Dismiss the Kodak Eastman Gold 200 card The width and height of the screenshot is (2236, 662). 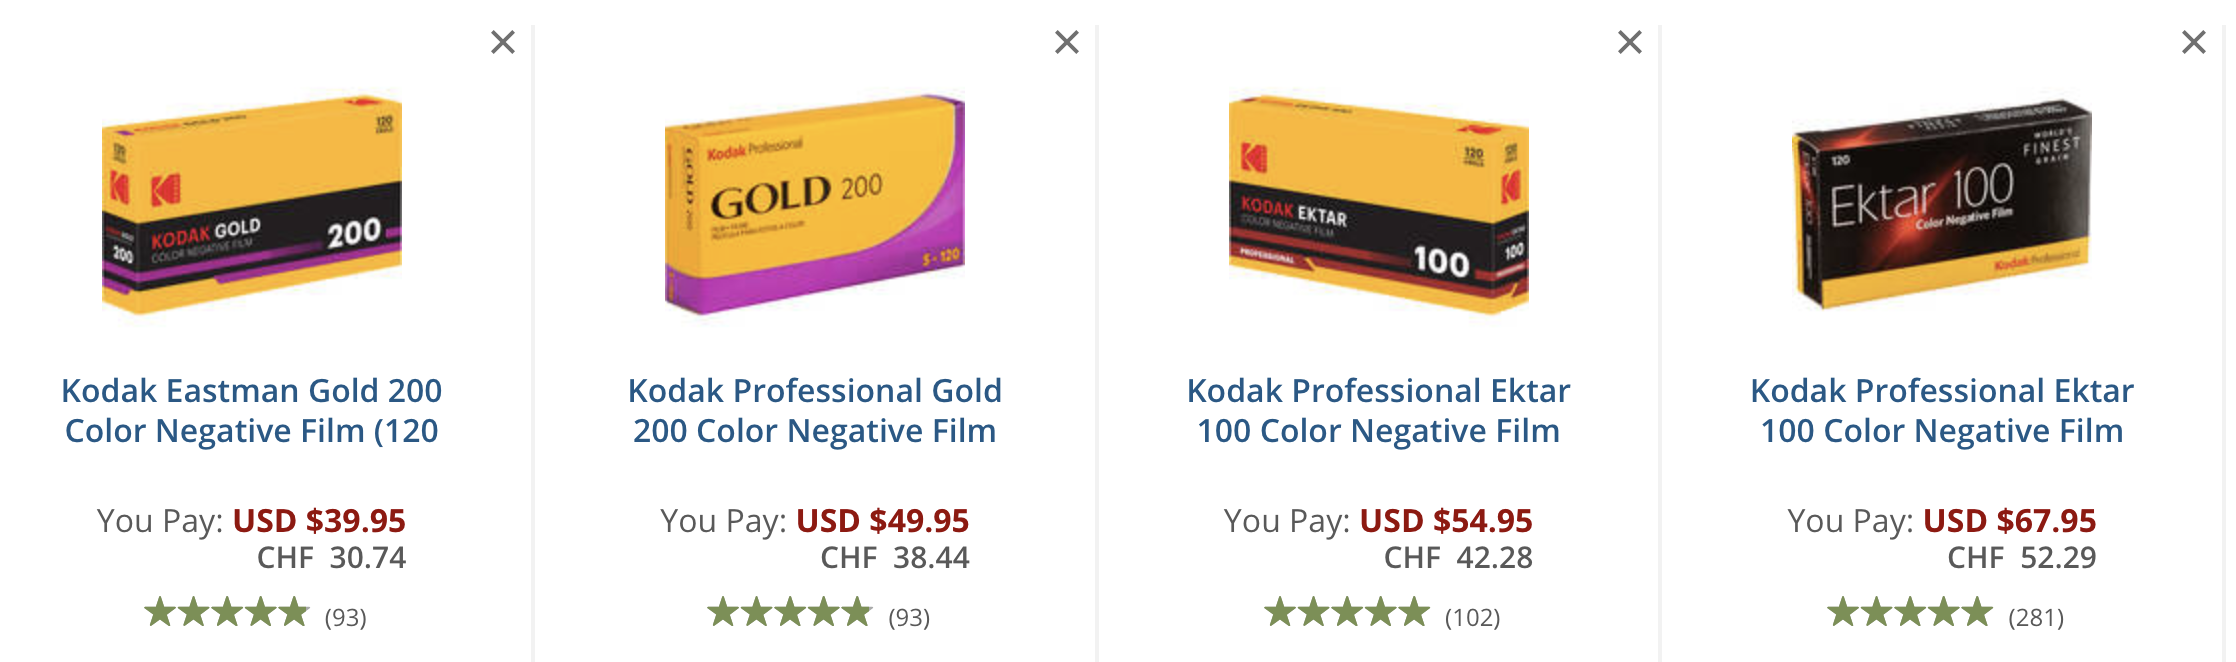503,42
